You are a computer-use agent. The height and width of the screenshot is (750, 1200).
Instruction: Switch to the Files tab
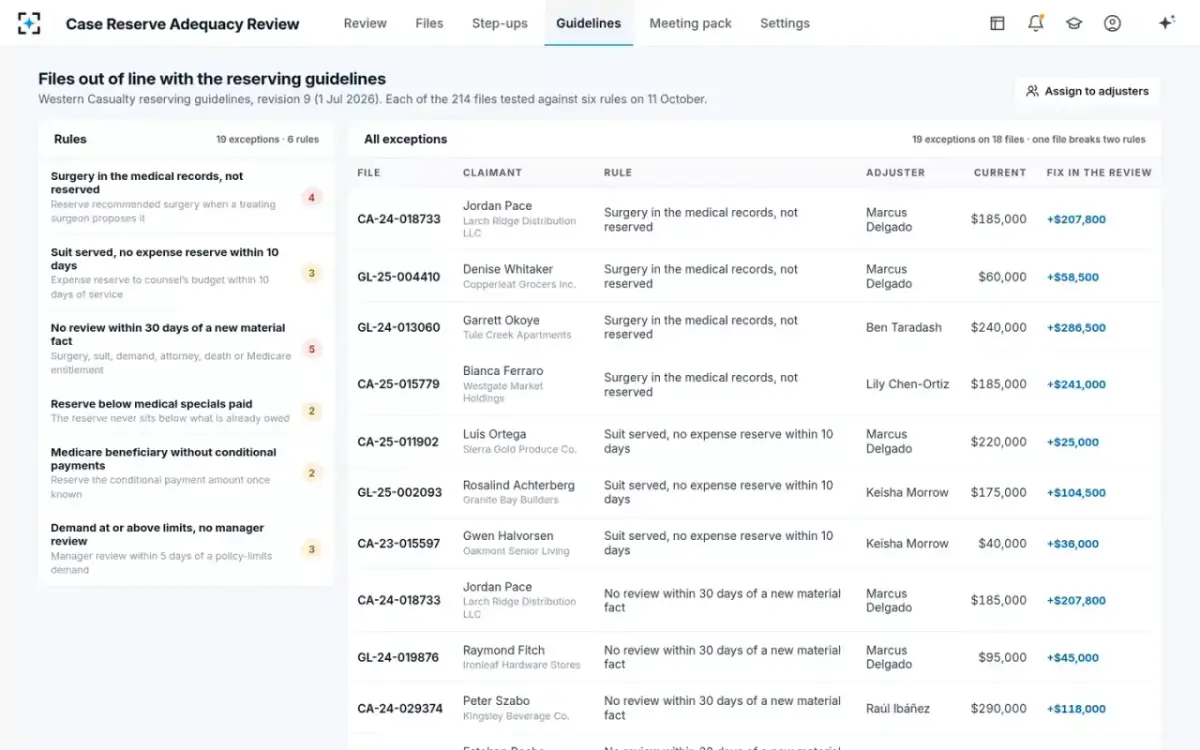click(x=429, y=23)
